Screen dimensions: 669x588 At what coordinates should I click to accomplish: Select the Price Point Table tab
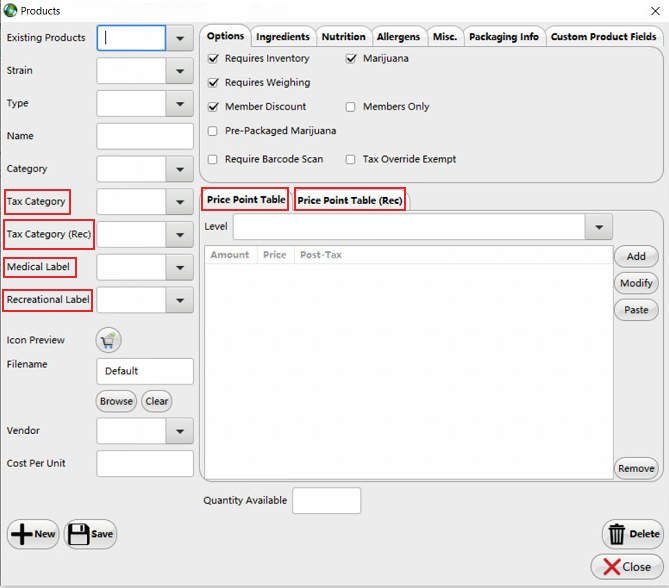tap(246, 199)
